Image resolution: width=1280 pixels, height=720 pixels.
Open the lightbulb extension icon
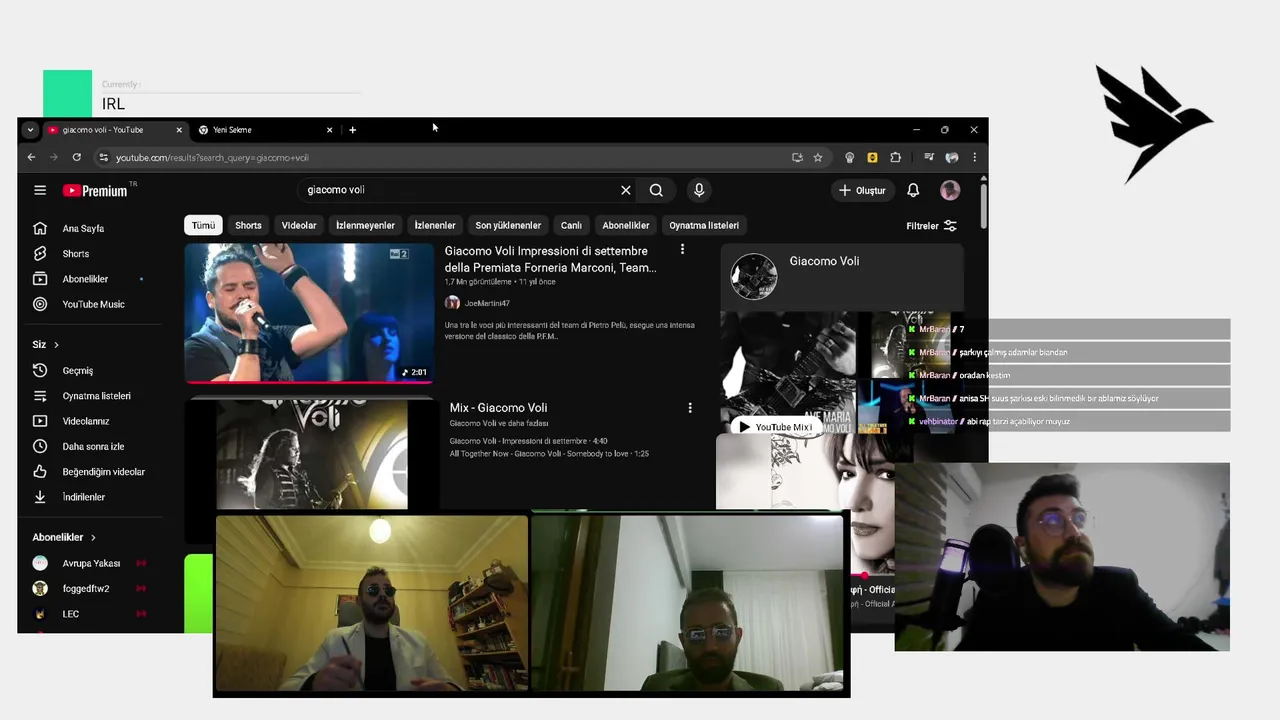pos(849,157)
